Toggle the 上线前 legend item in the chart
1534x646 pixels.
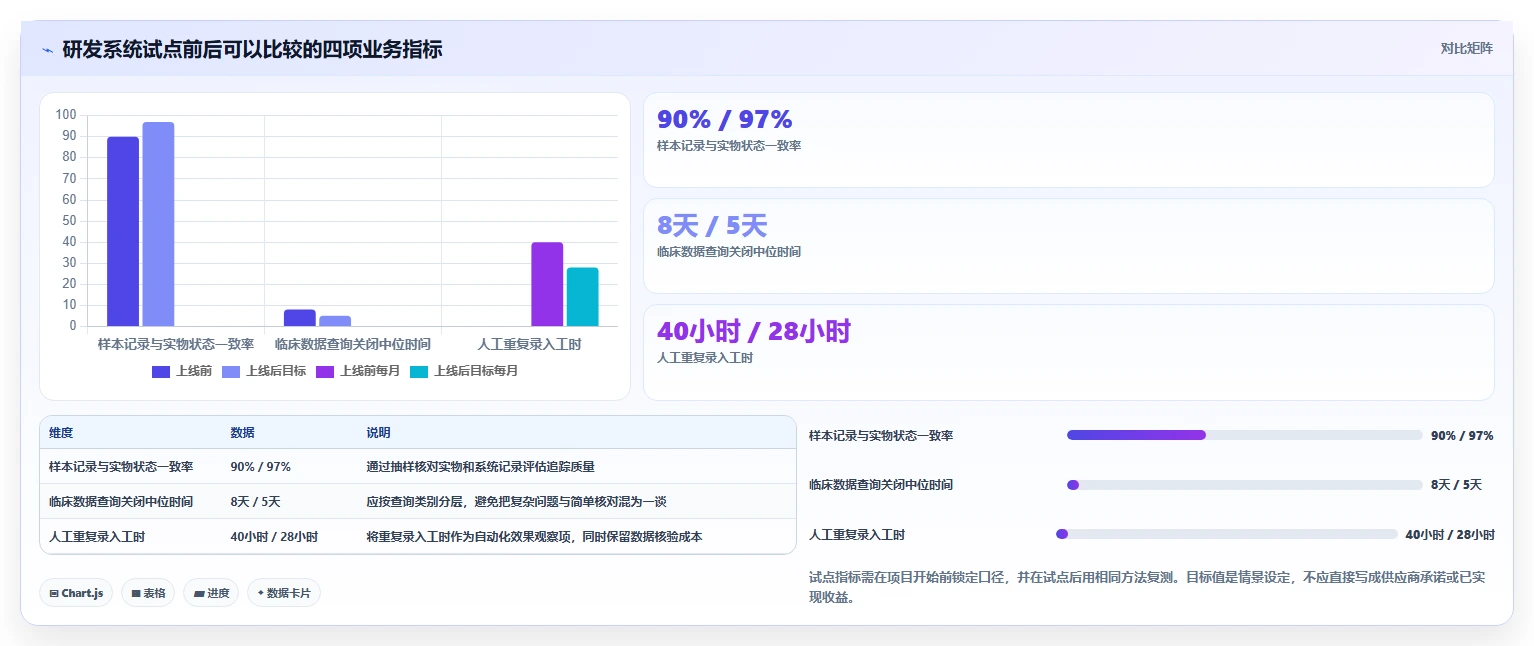point(182,371)
